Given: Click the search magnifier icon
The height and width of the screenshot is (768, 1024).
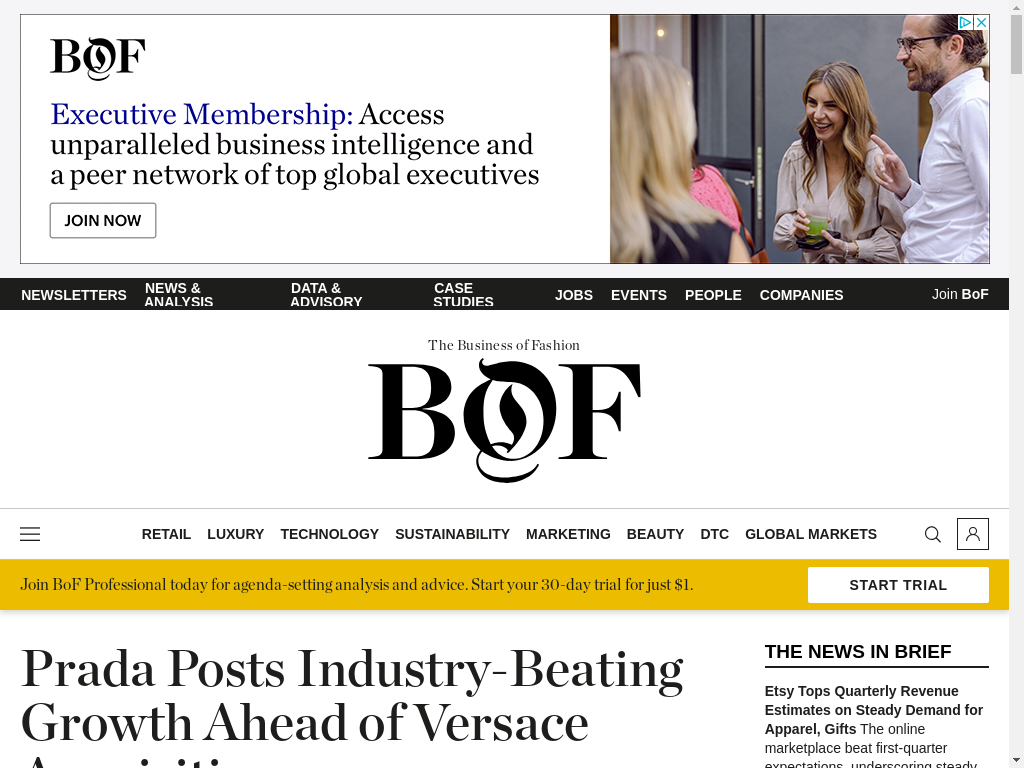Looking at the screenshot, I should point(933,534).
